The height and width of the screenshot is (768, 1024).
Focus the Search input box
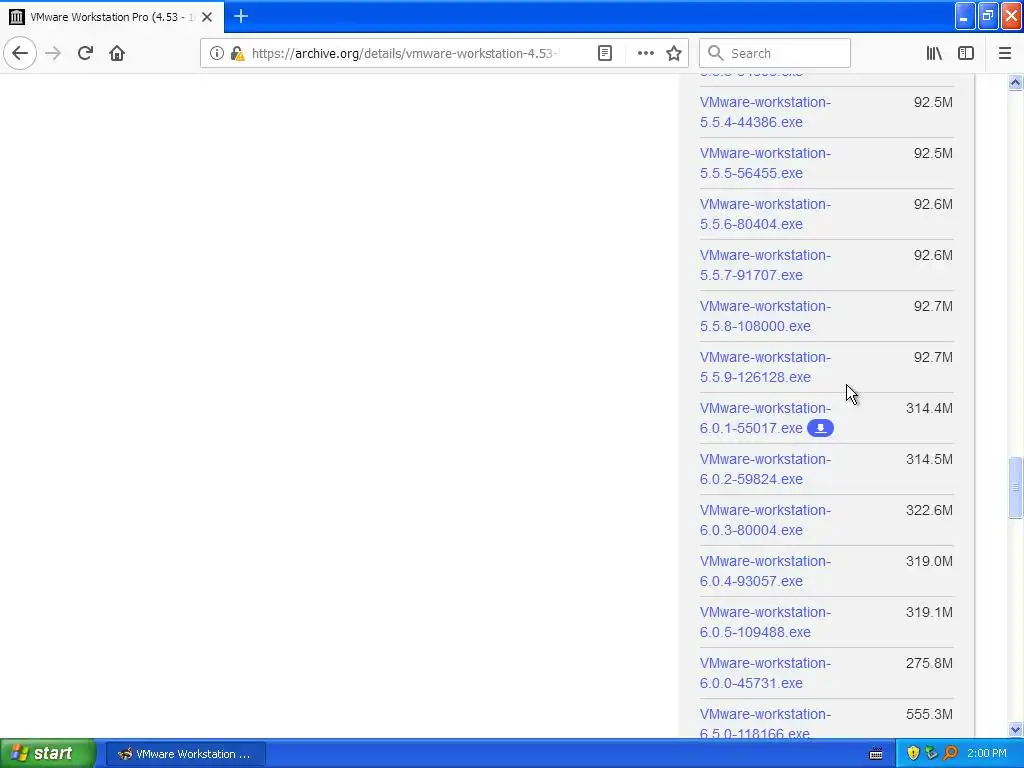[x=775, y=53]
